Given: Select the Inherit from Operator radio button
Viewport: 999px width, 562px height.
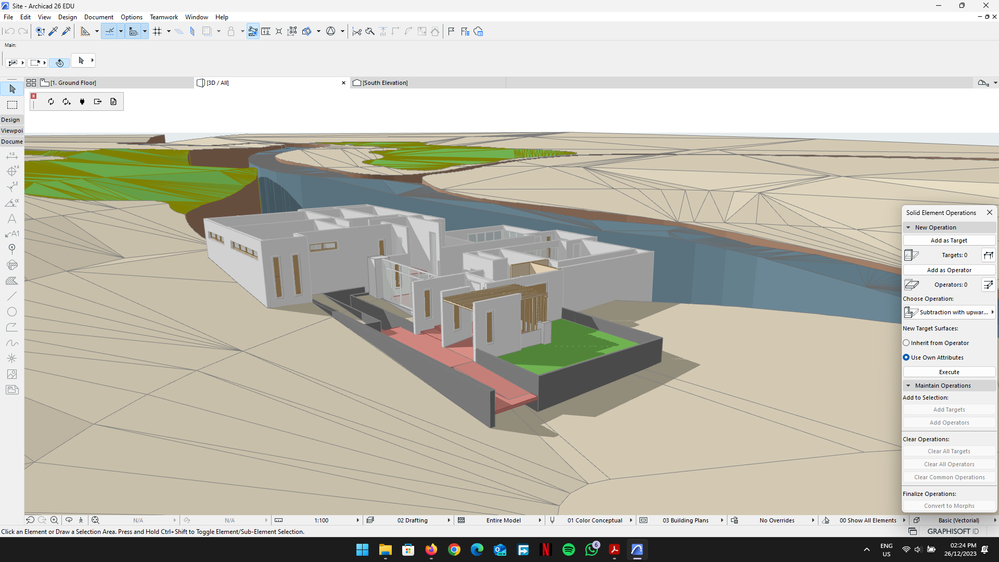Looking at the screenshot, I should [907, 343].
